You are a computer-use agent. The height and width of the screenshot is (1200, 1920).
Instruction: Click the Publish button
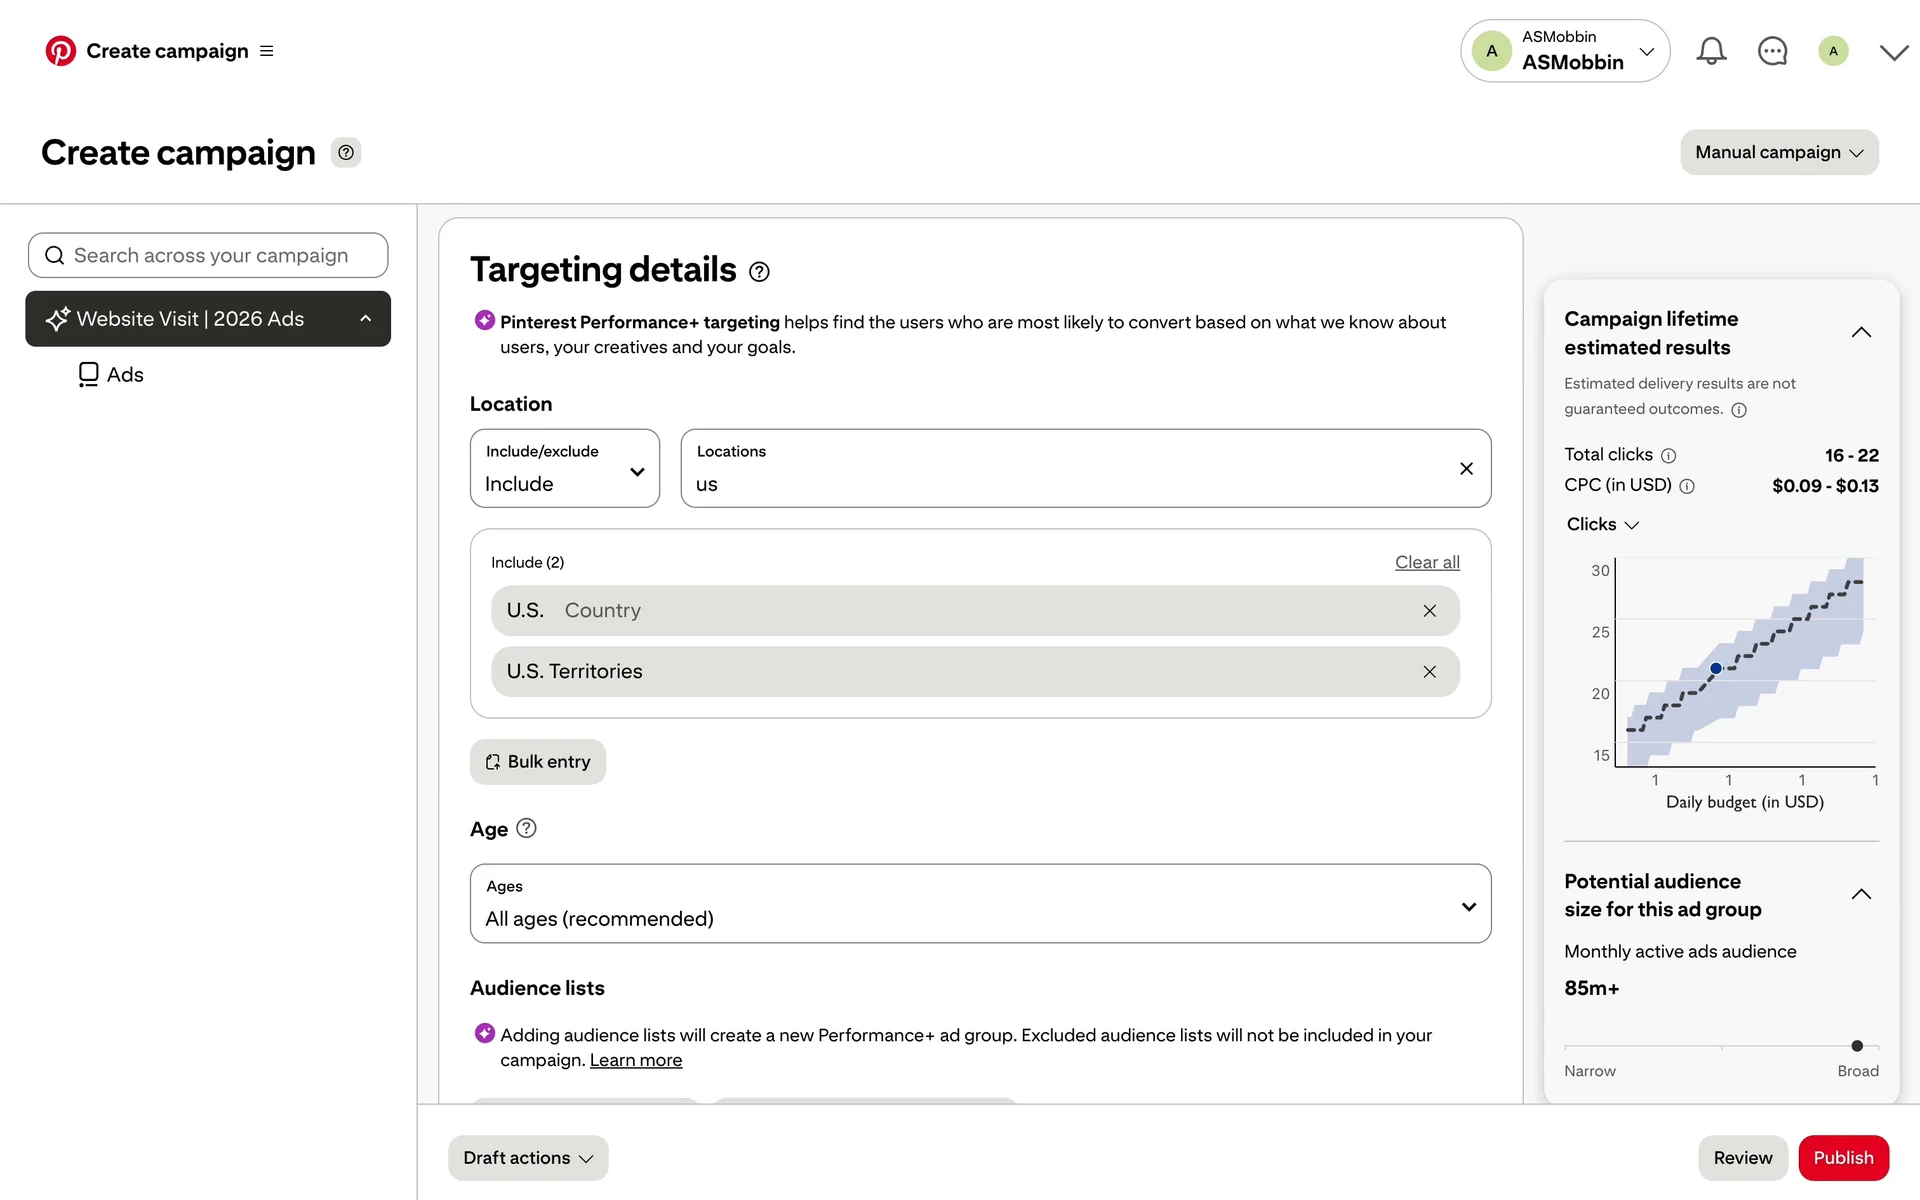pos(1842,1158)
